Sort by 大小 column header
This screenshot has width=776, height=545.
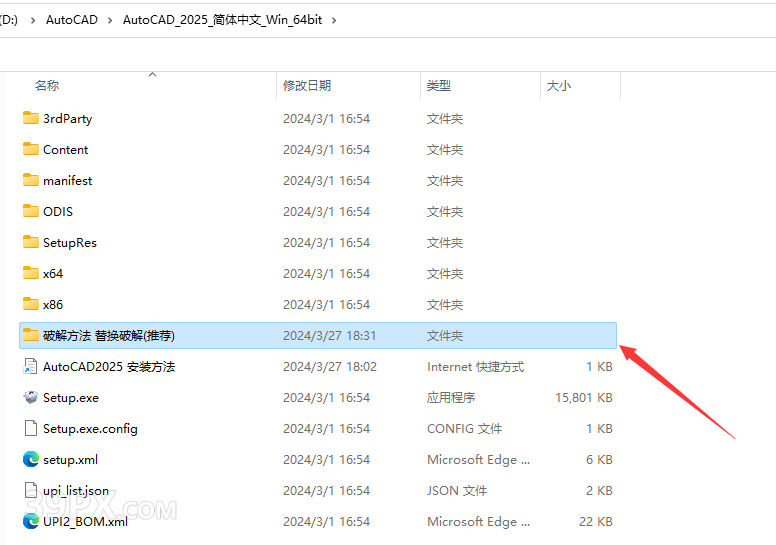tap(559, 86)
